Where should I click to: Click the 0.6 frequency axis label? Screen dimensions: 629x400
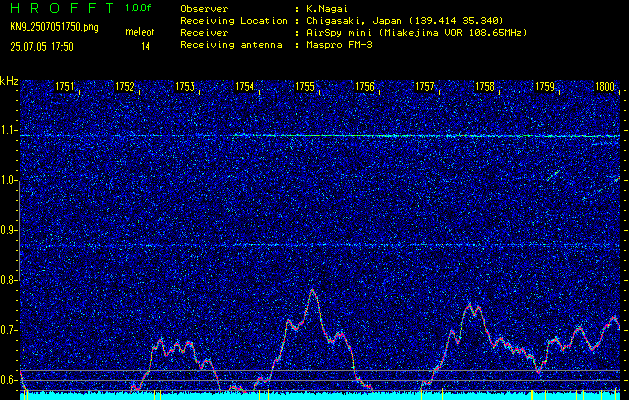point(7,380)
